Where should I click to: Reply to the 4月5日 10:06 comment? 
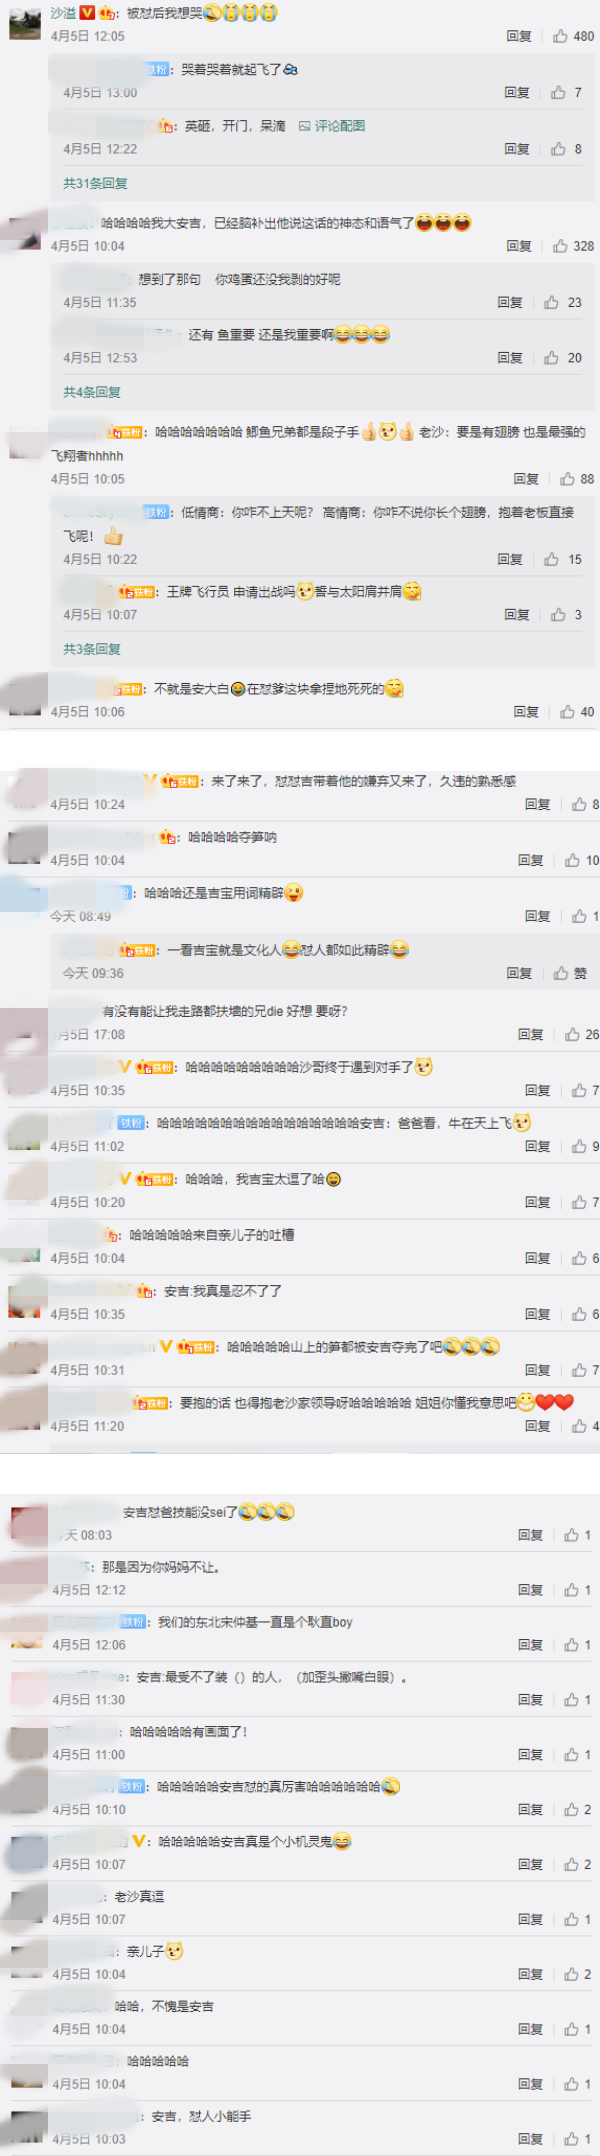(x=526, y=712)
